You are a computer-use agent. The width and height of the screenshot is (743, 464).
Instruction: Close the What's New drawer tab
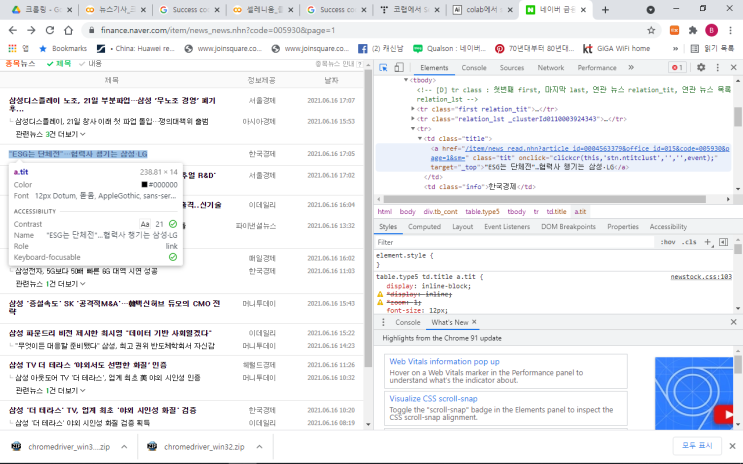pyautogui.click(x=474, y=322)
